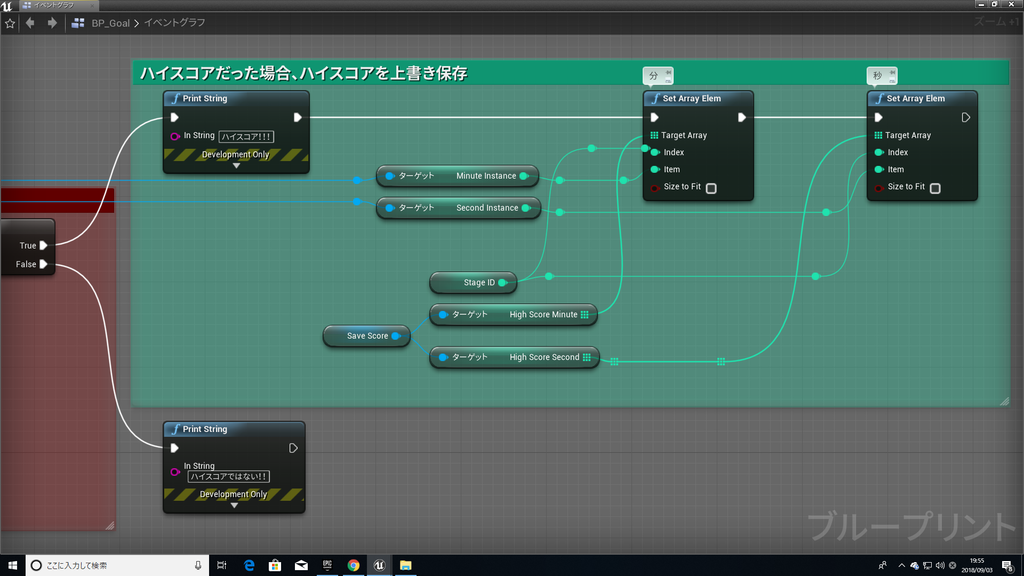
Task: Select the Save Score variable node
Action: point(366,336)
